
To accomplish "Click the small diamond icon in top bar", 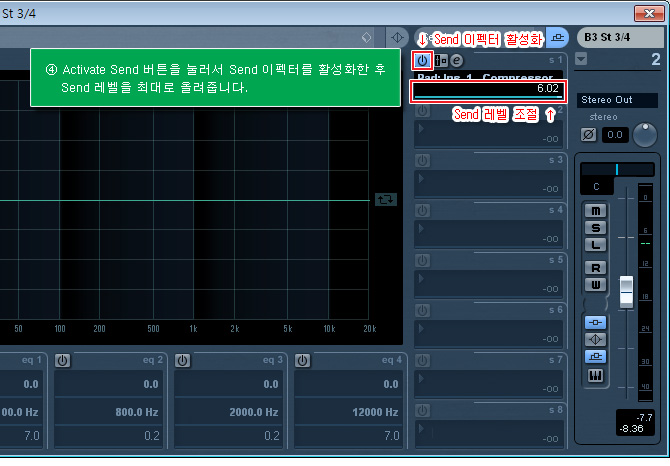I will [367, 38].
